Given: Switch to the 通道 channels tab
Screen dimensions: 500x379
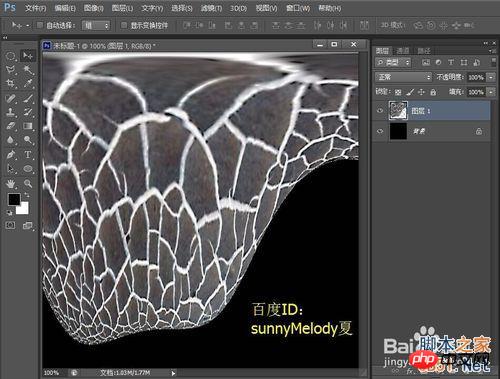Looking at the screenshot, I should (x=403, y=51).
